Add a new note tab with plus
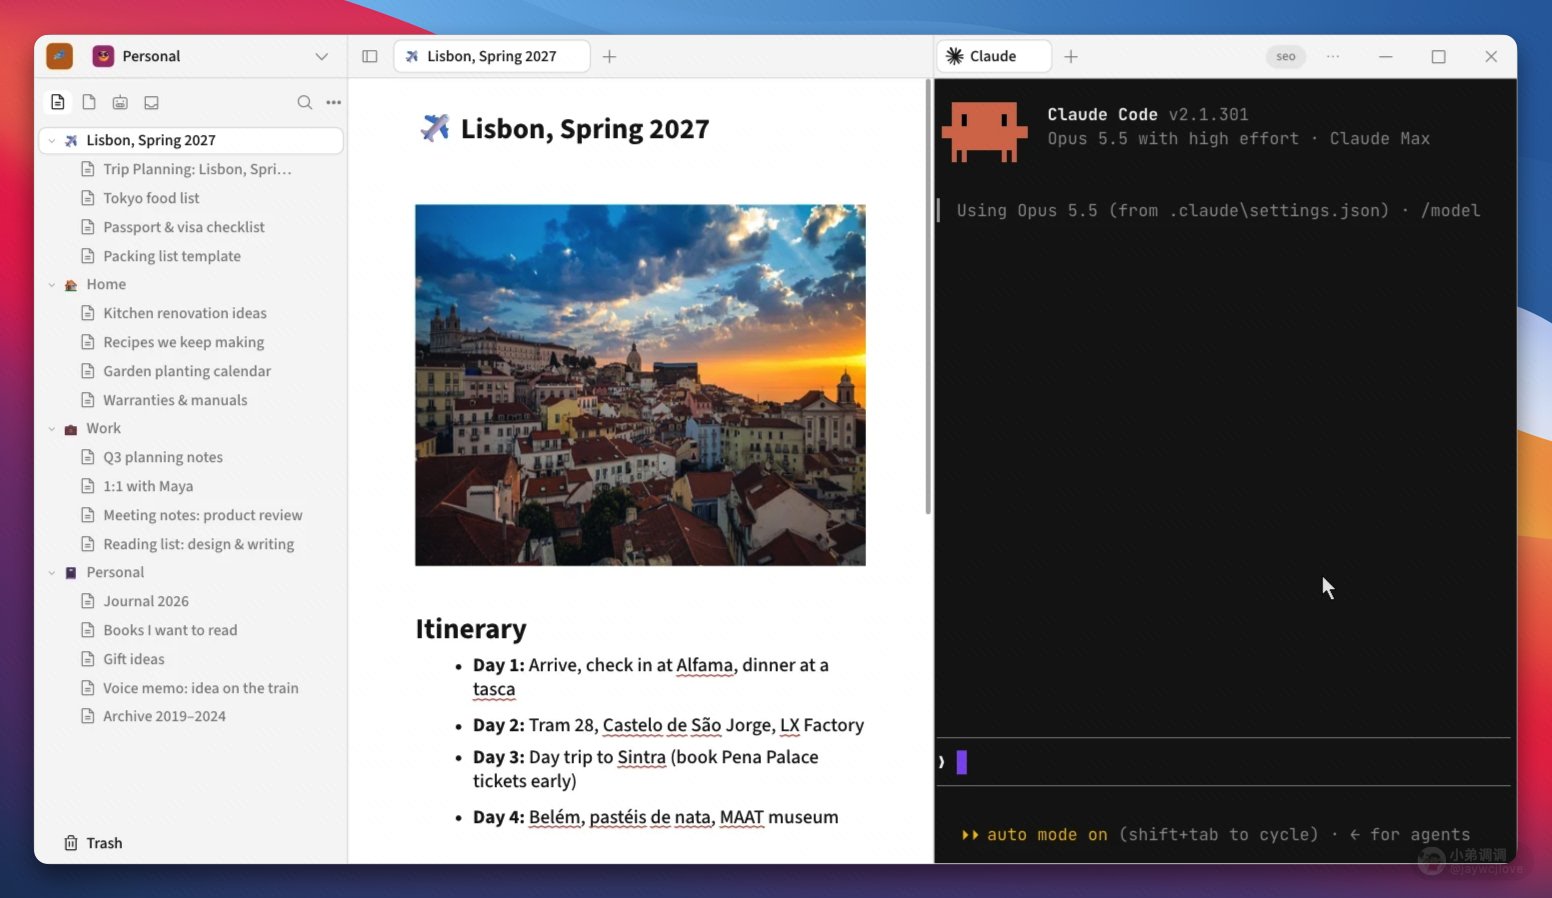The width and height of the screenshot is (1552, 898). tap(609, 56)
